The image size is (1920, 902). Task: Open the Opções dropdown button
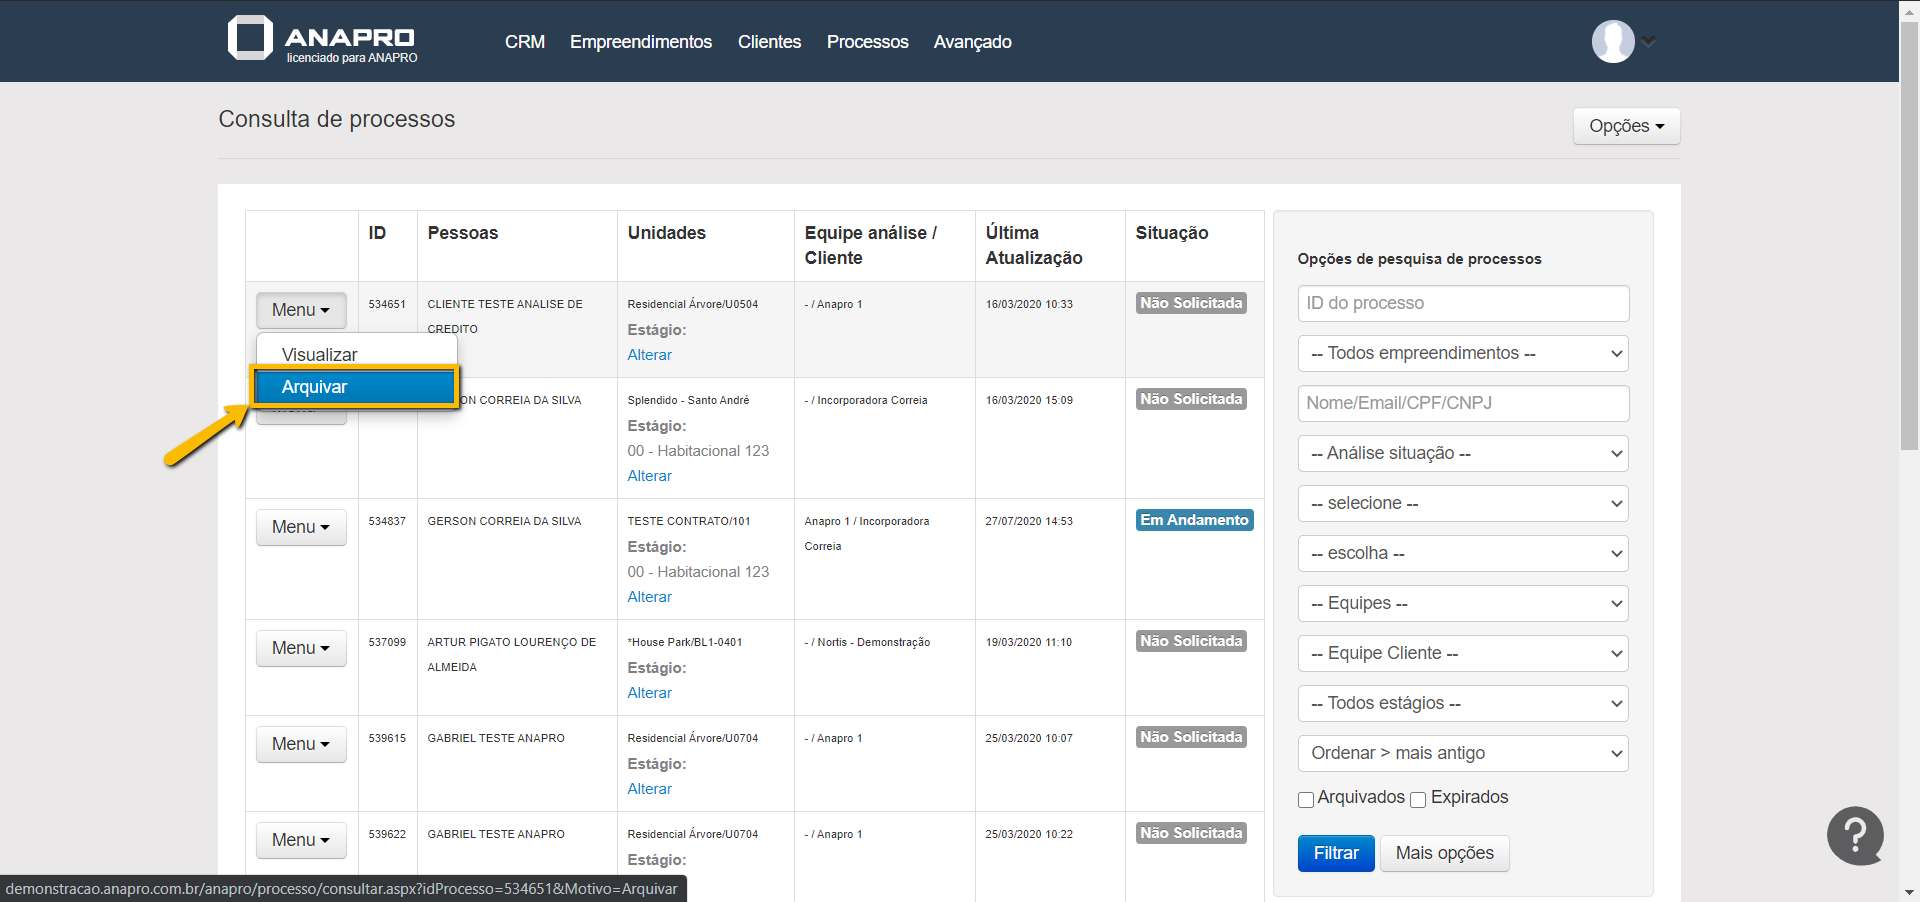[x=1626, y=126]
